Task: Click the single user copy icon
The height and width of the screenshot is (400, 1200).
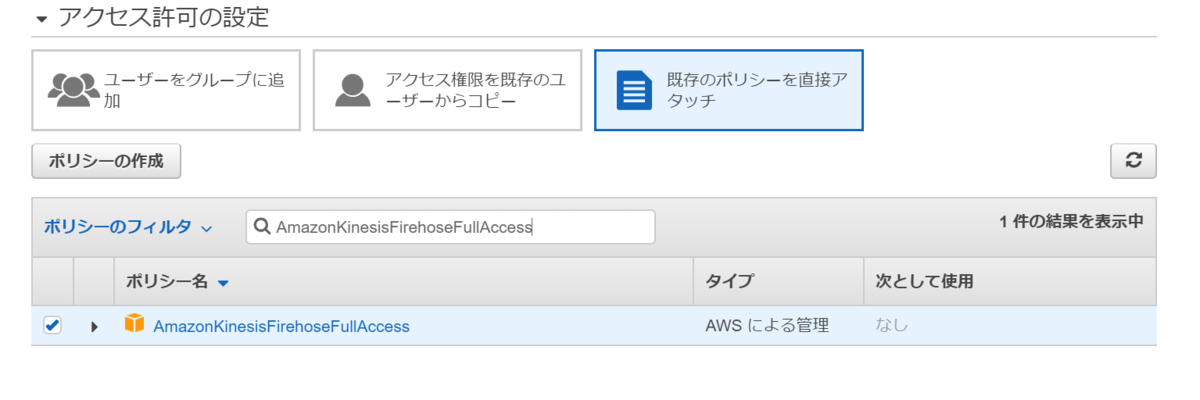Action: (354, 90)
